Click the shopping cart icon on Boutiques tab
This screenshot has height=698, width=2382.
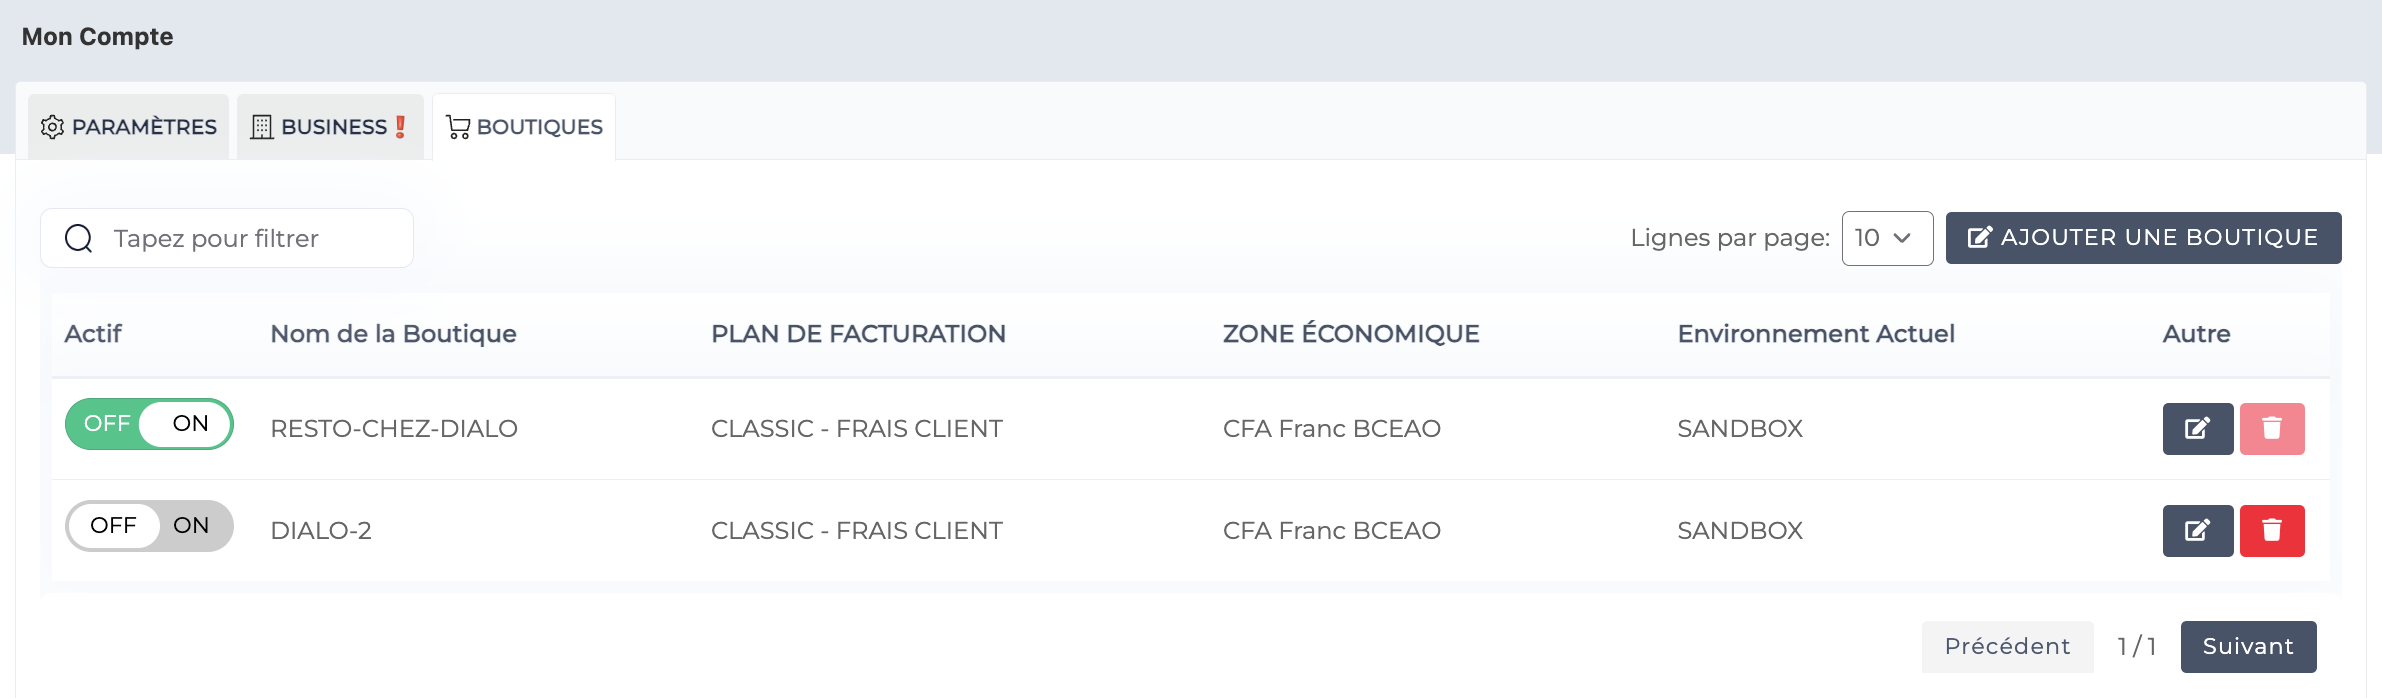458,126
